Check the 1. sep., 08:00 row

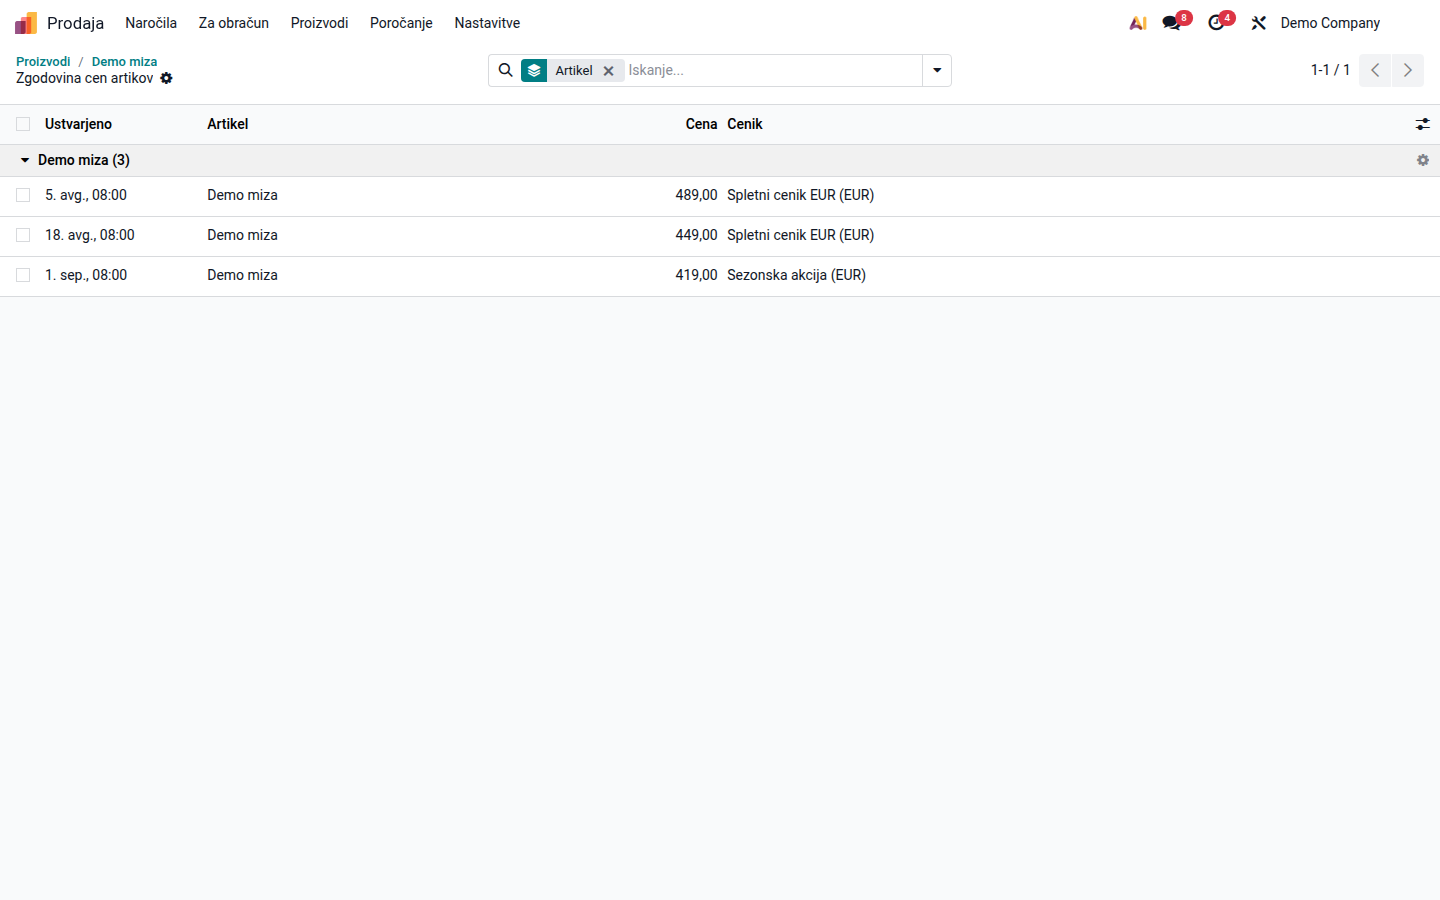(x=23, y=275)
